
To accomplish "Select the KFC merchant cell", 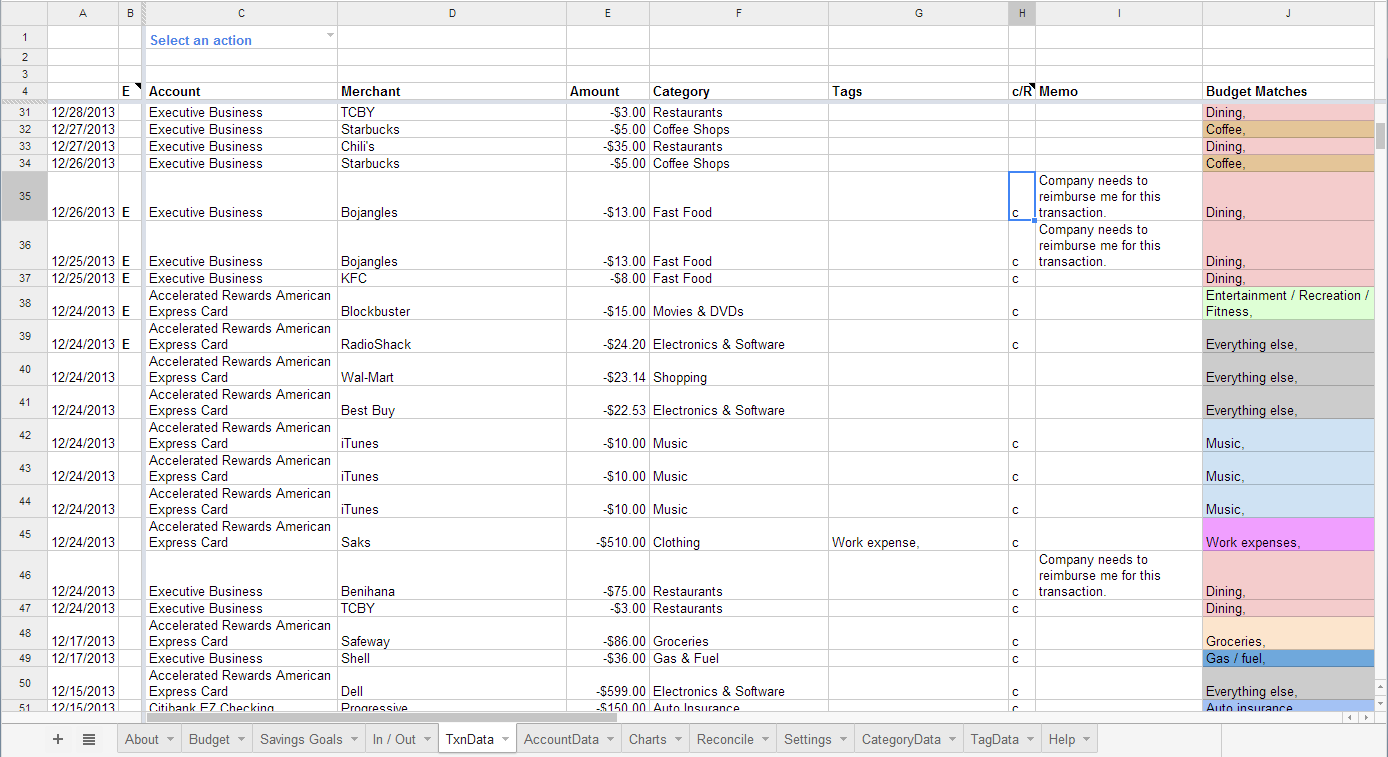I will point(452,278).
